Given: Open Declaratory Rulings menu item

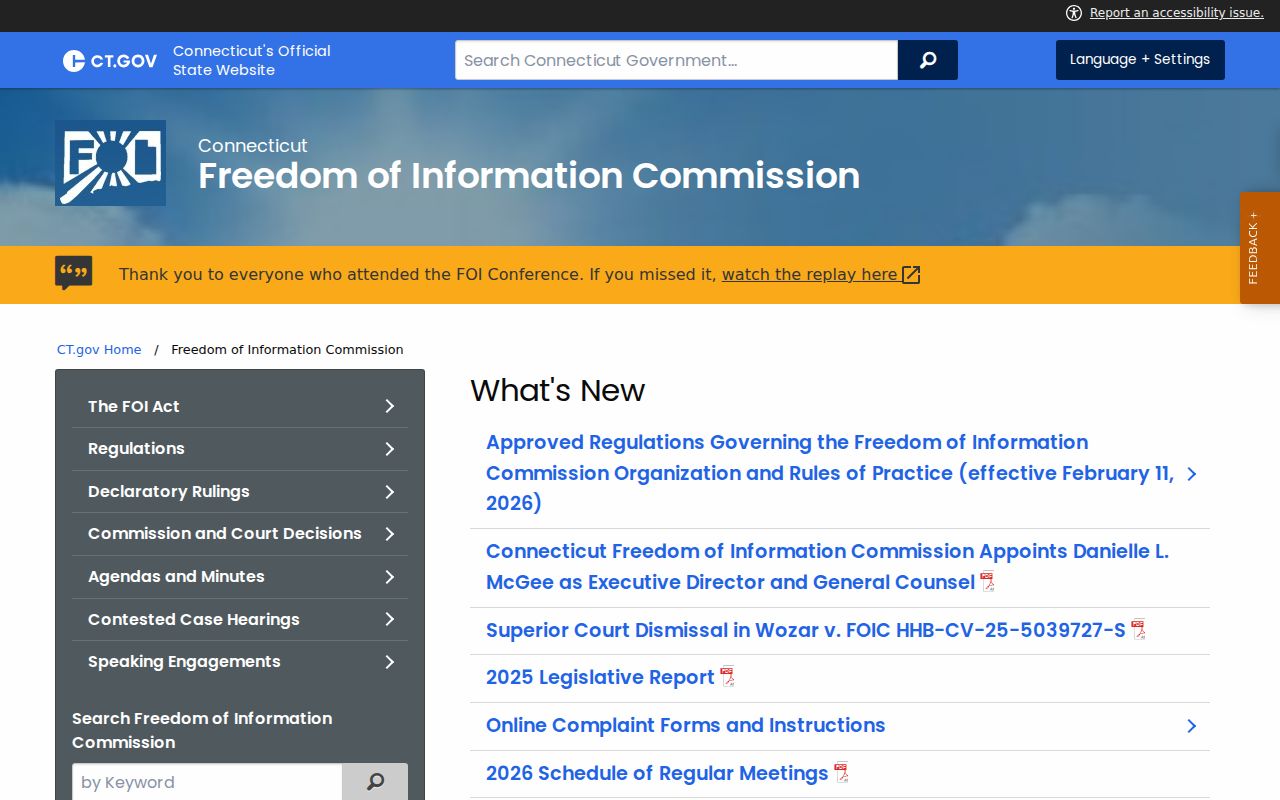Looking at the screenshot, I should coord(169,491).
